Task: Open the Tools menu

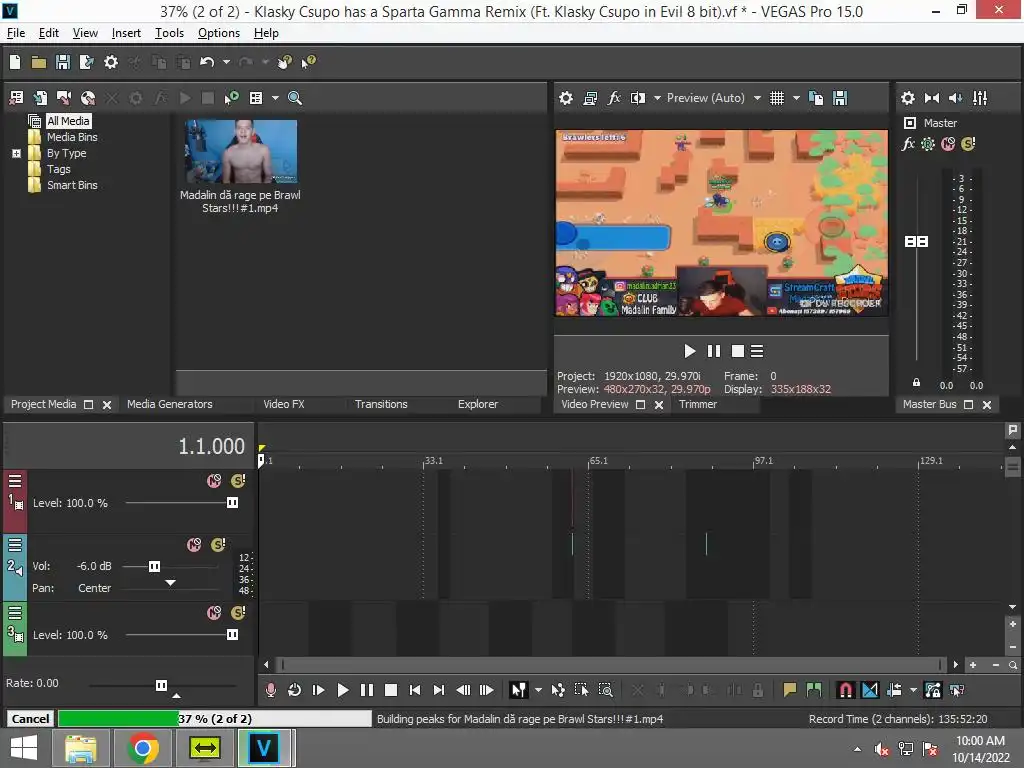Action: 169,33
